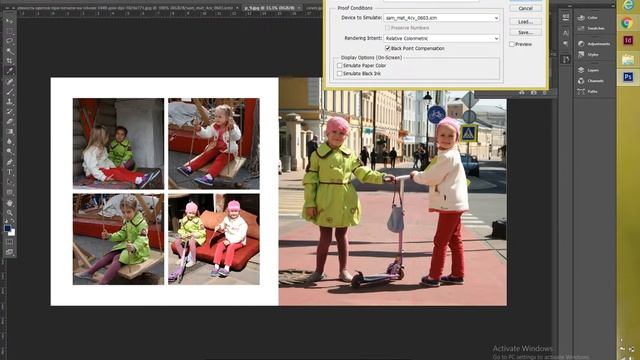Tick the Preview checkbox

pos(512,44)
